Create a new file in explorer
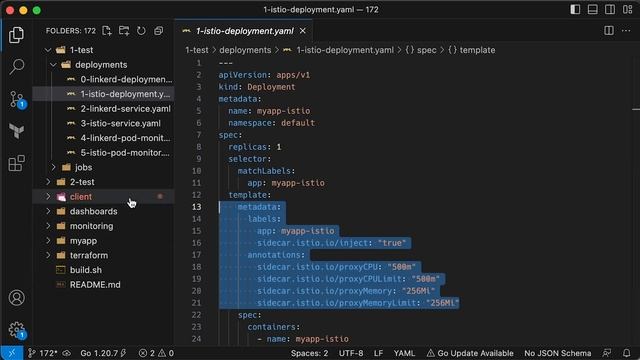This screenshot has height=360, width=640. (107, 31)
